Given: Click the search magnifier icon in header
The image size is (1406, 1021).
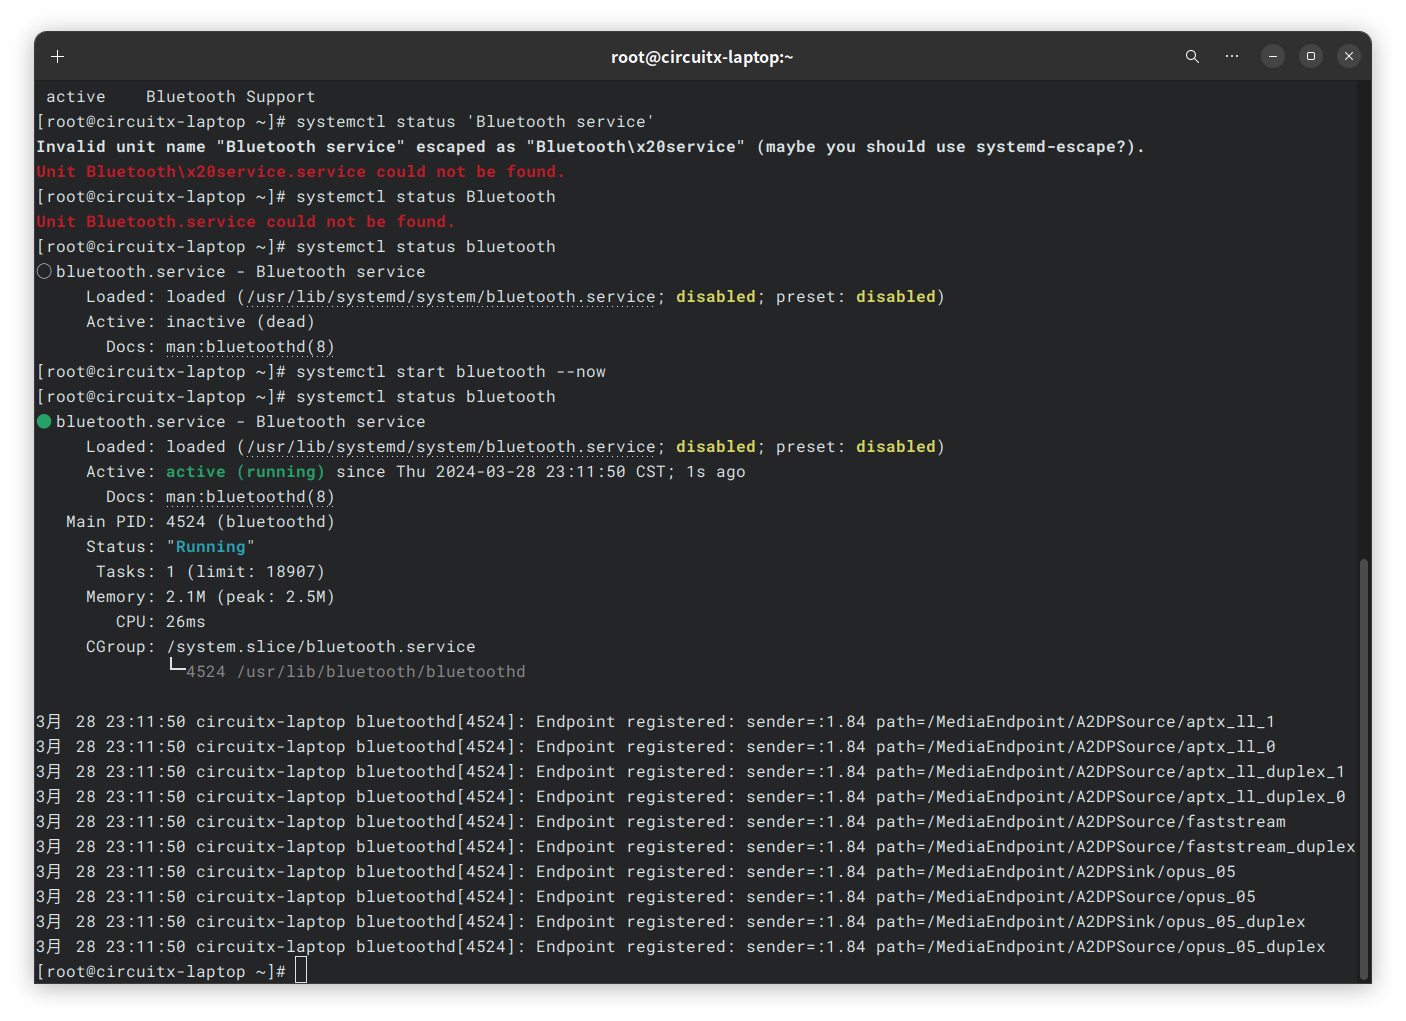Looking at the screenshot, I should pyautogui.click(x=1192, y=57).
